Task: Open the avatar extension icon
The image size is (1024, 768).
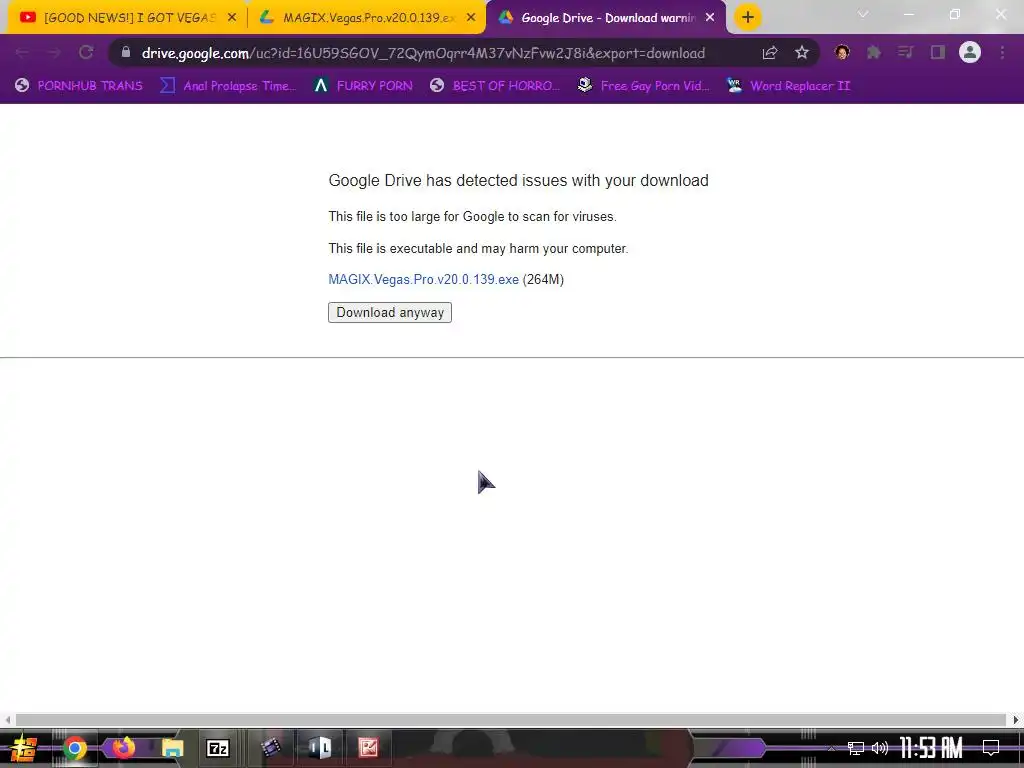Action: point(842,52)
